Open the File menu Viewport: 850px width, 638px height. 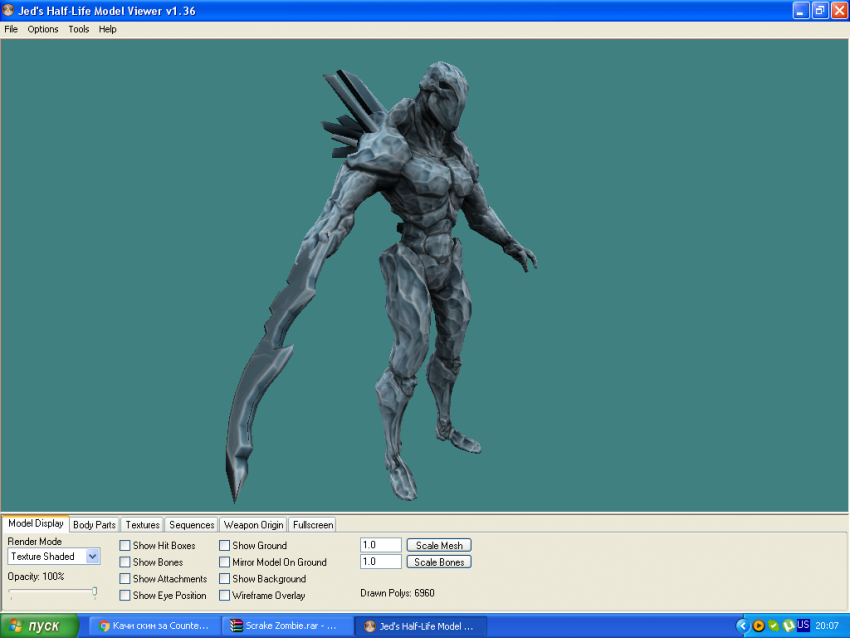tap(11, 29)
